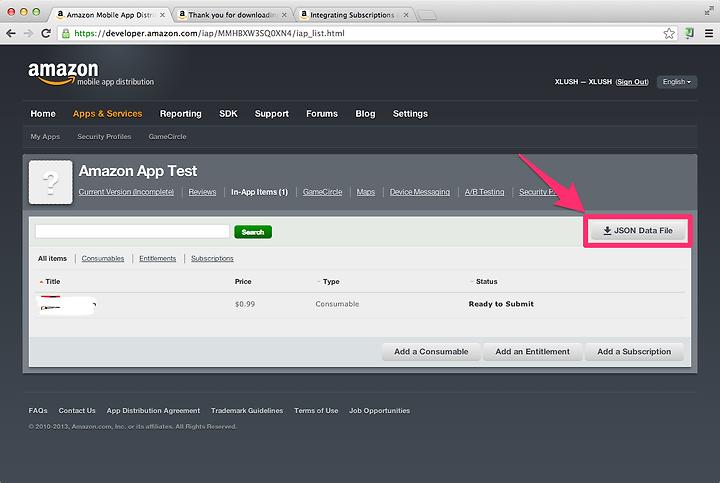Viewport: 720px width, 483px height.
Task: Download the JSON Data File
Action: 638,230
